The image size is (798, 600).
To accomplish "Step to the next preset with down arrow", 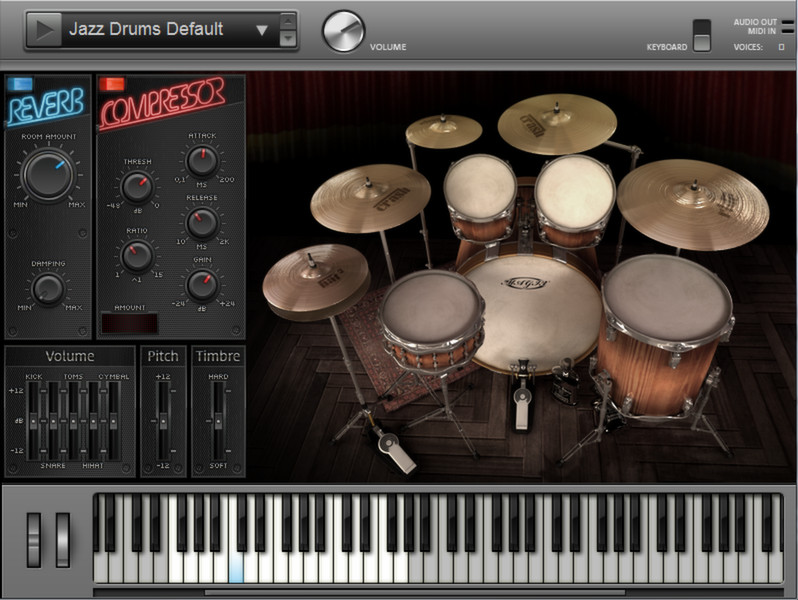I will tap(288, 38).
